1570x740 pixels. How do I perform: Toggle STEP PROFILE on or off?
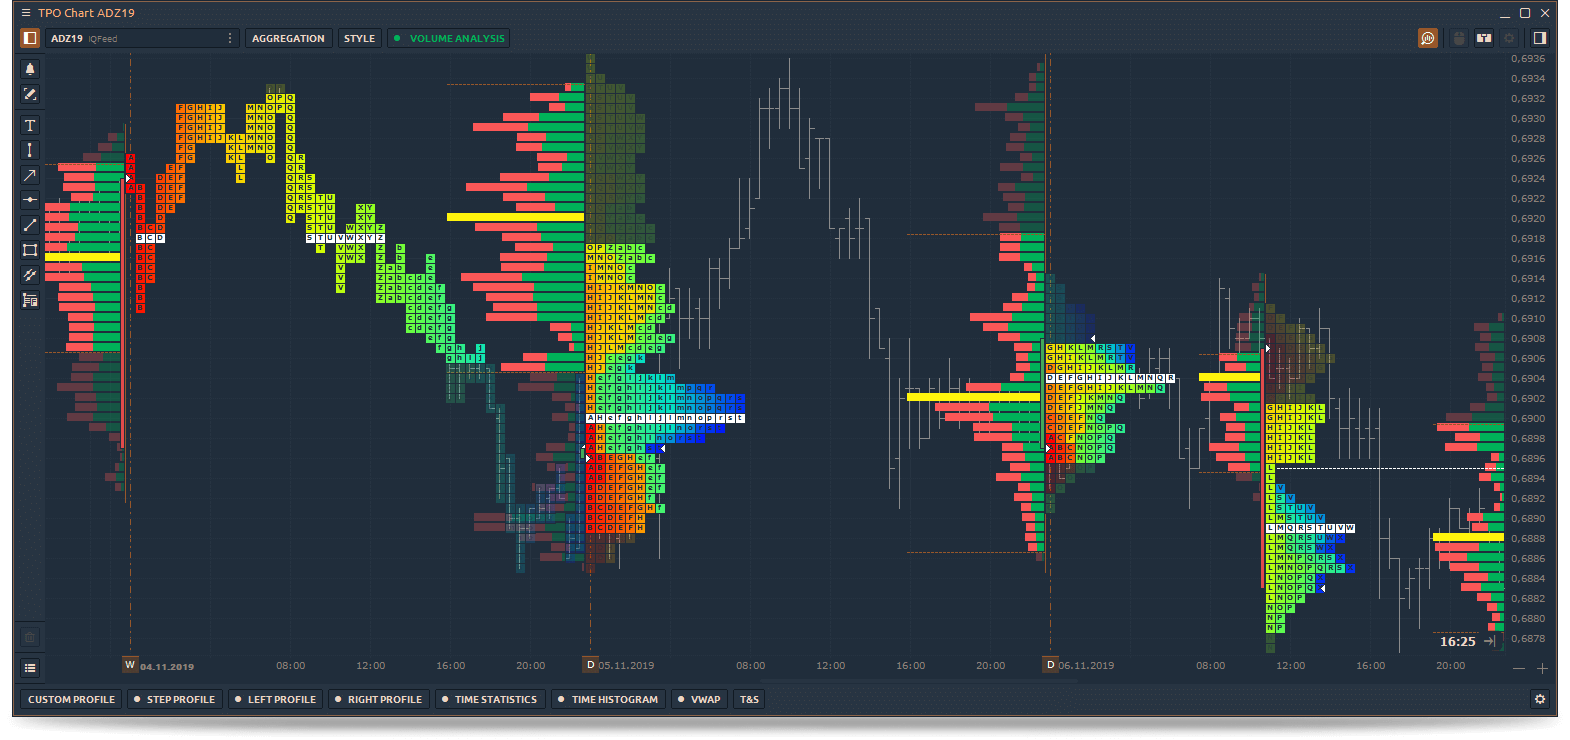pos(174,699)
